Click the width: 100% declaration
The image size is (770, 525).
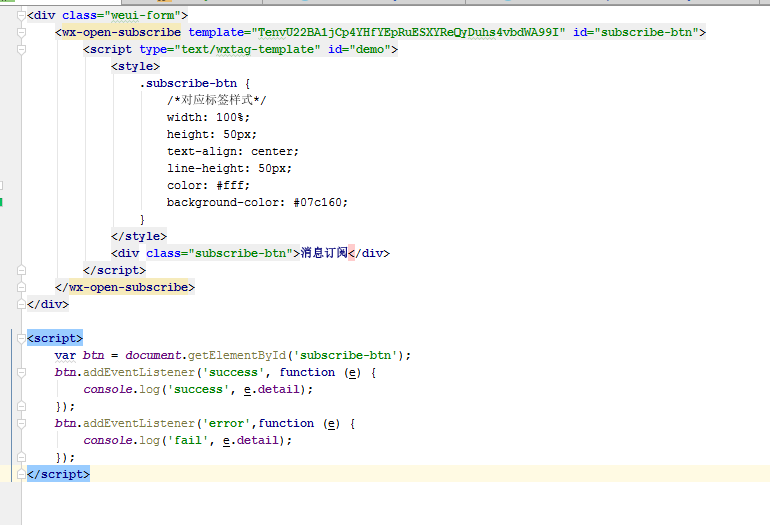[x=208, y=117]
